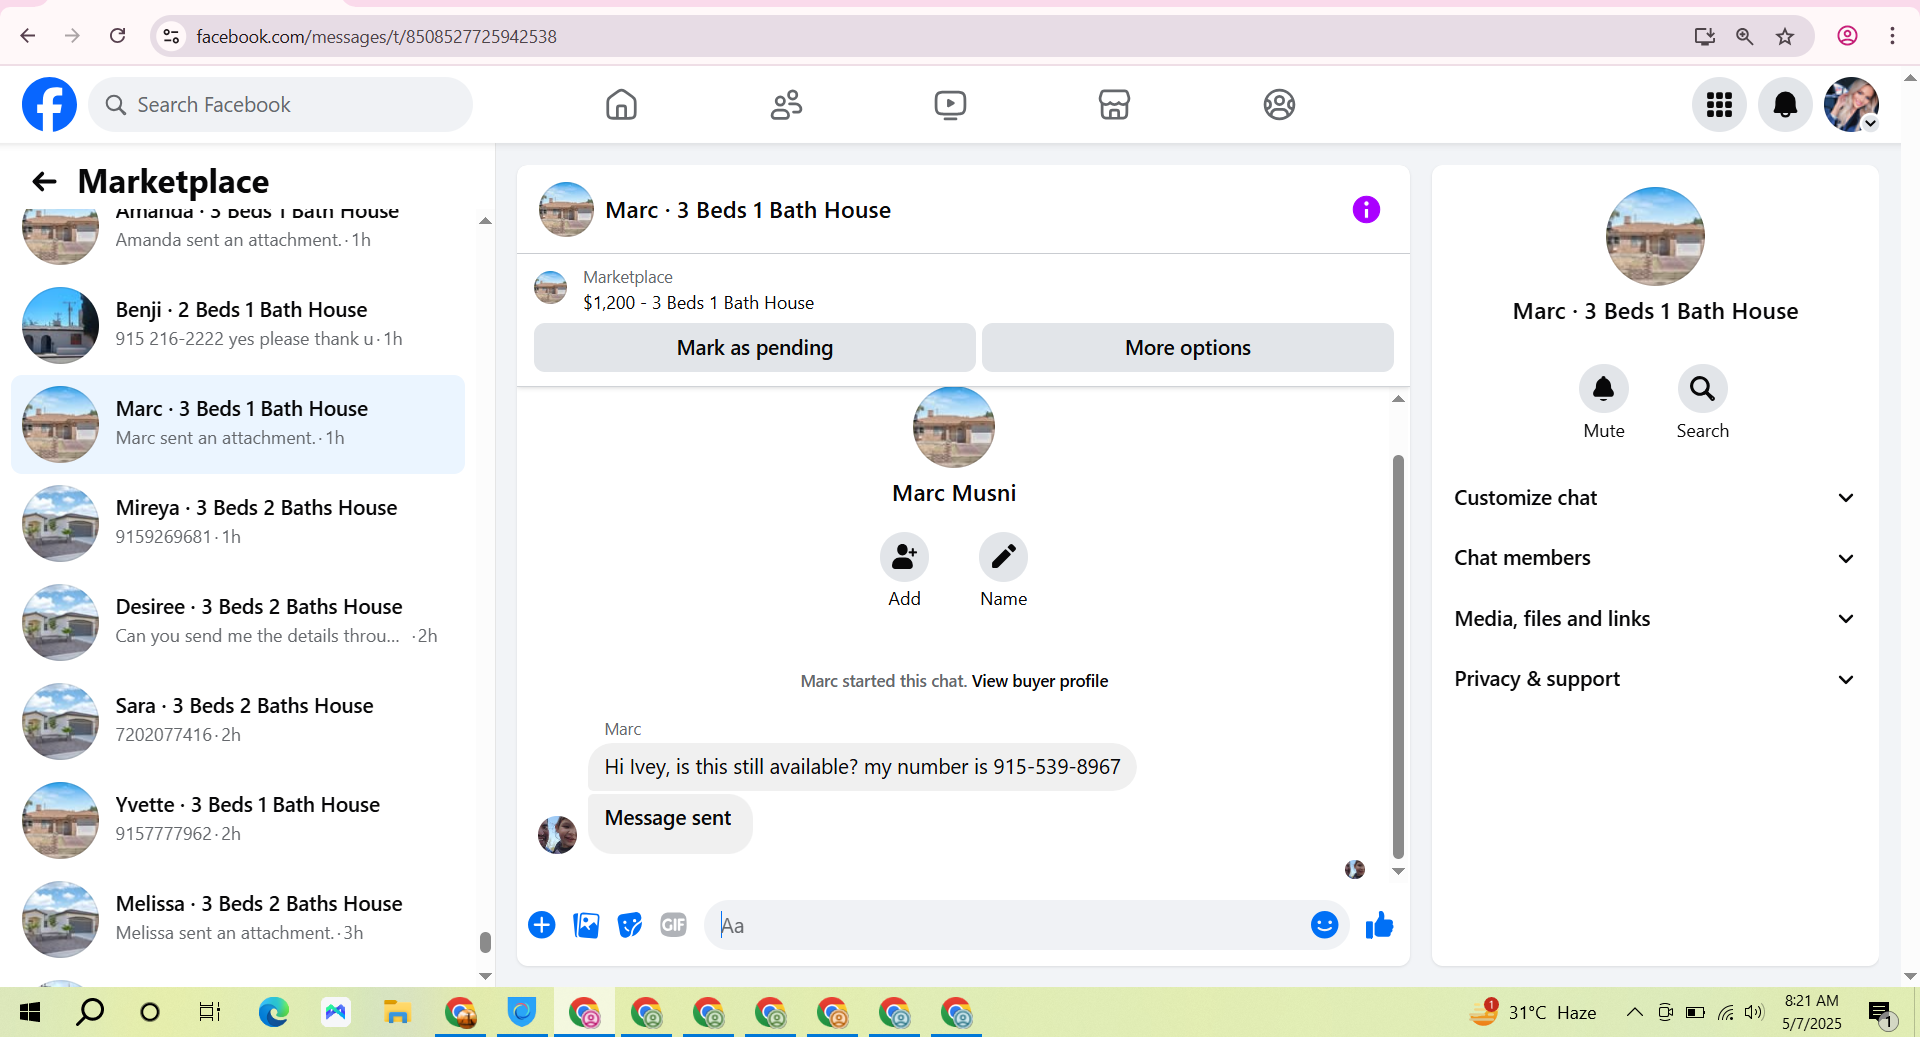The width and height of the screenshot is (1920, 1037).
Task: Search in conversation with magnifier icon
Action: pyautogui.click(x=1702, y=388)
